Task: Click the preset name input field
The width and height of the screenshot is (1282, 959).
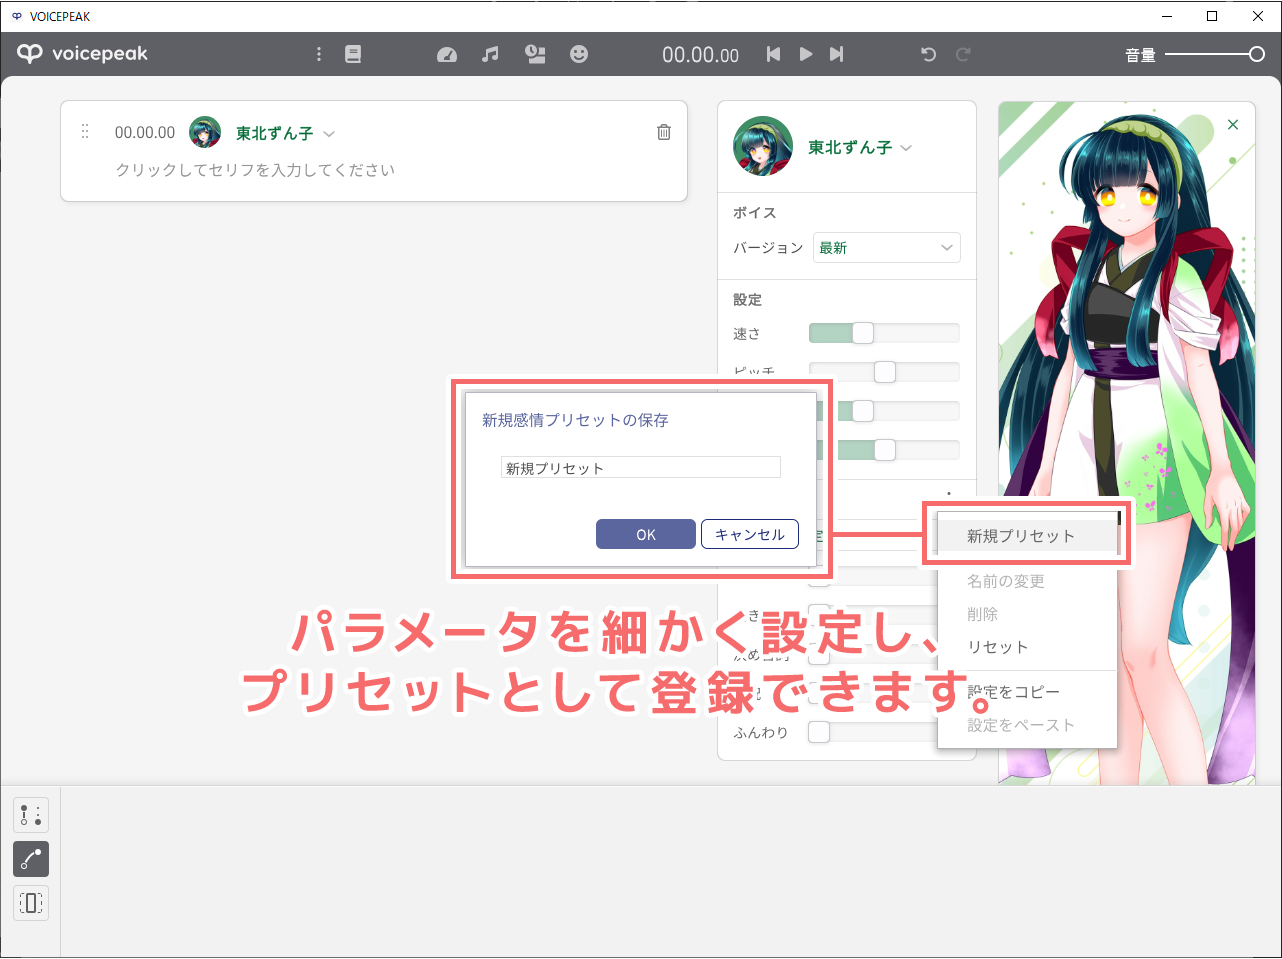Action: point(640,467)
